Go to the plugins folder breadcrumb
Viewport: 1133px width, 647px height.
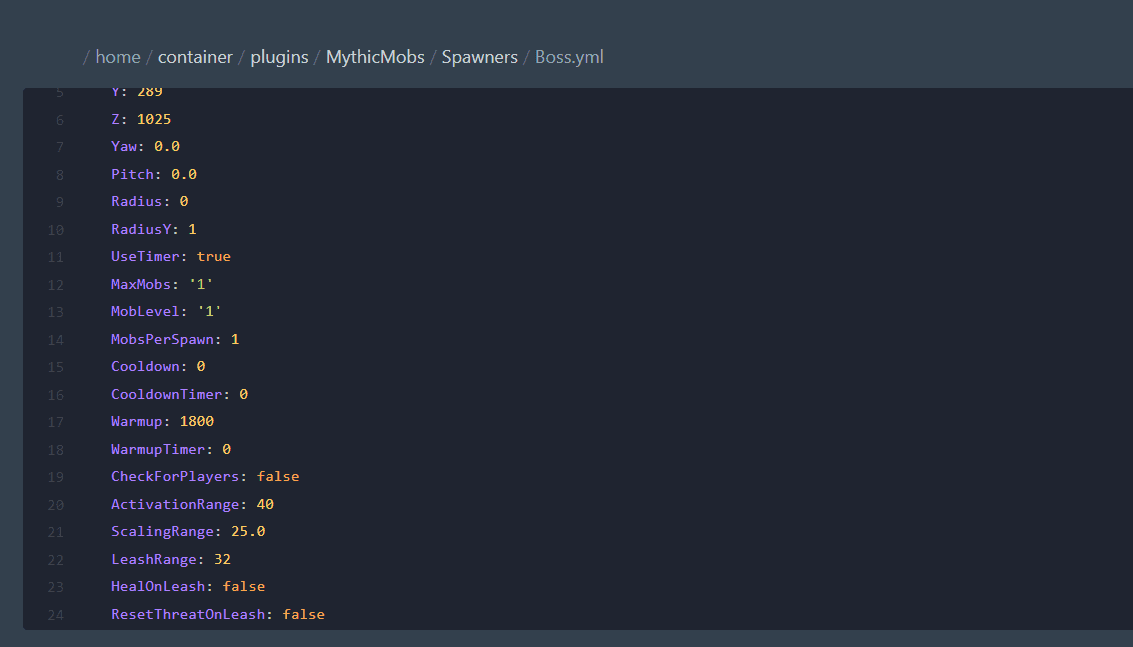tap(279, 57)
